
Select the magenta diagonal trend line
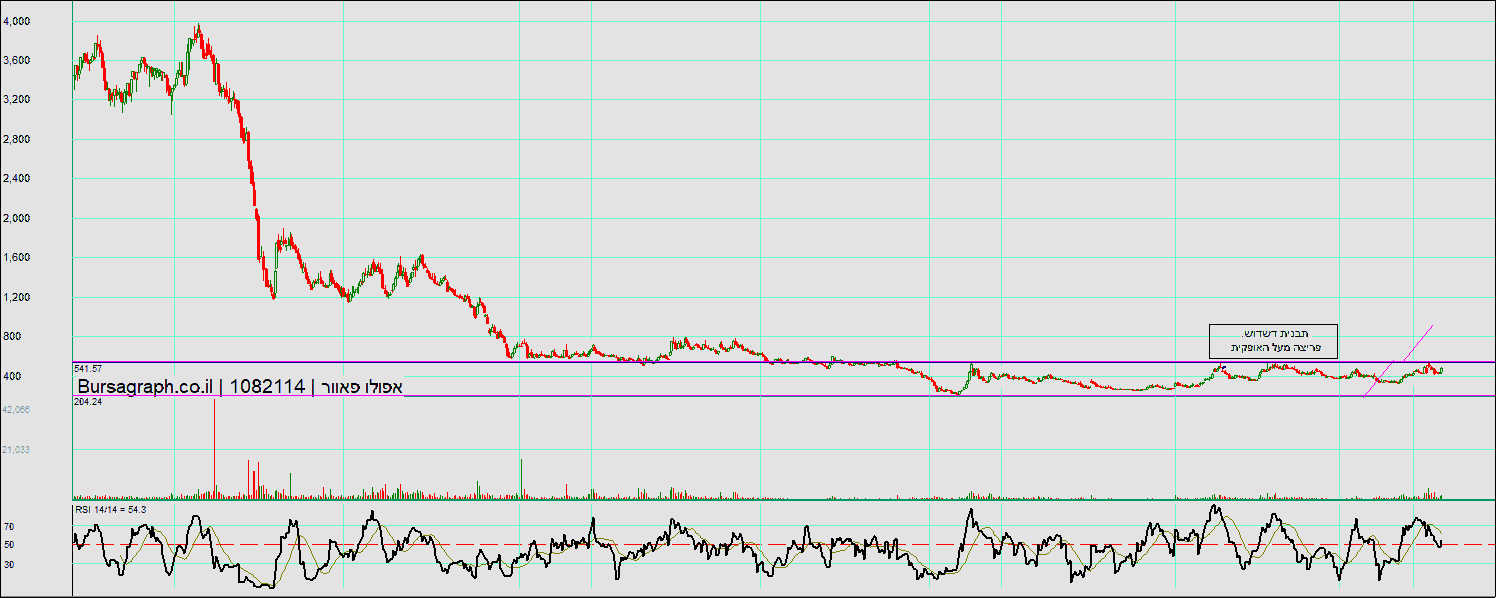pyautogui.click(x=1398, y=361)
